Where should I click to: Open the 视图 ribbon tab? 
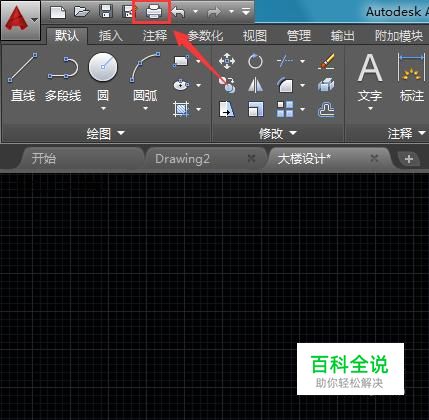255,36
